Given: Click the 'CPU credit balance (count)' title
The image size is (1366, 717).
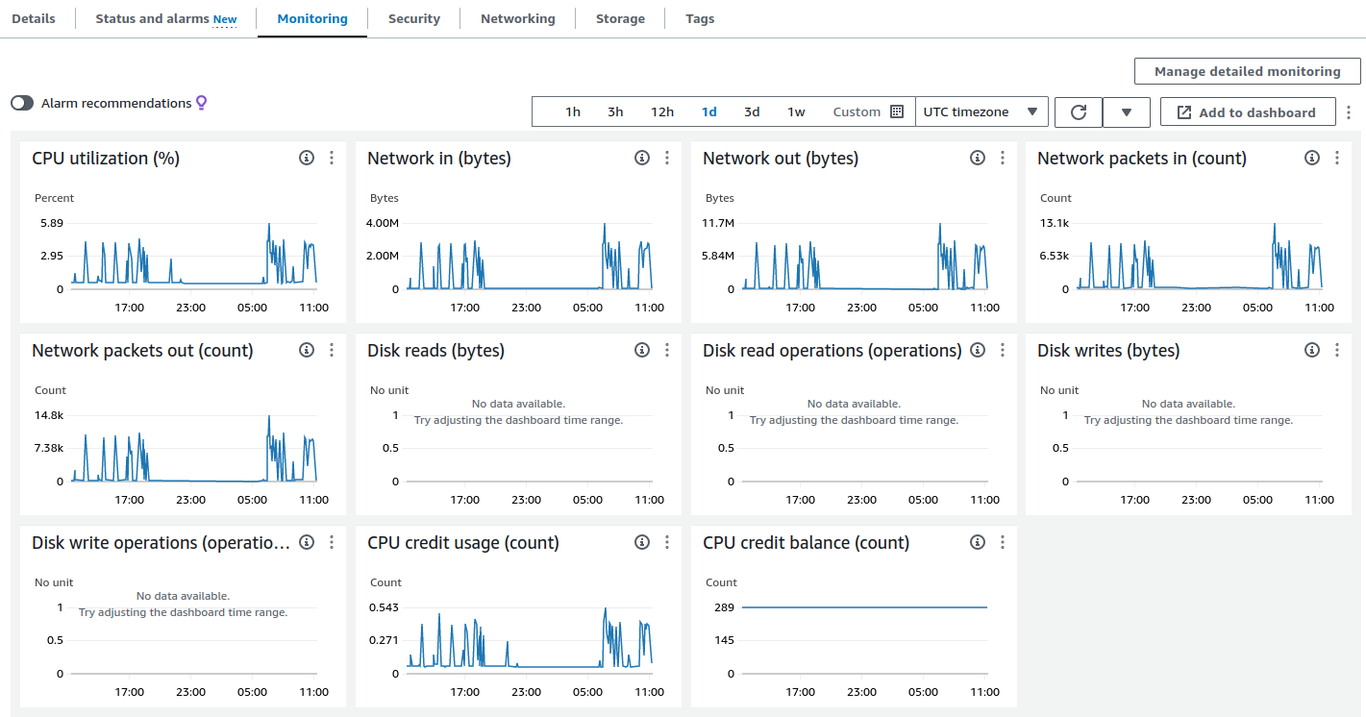Looking at the screenshot, I should 806,542.
